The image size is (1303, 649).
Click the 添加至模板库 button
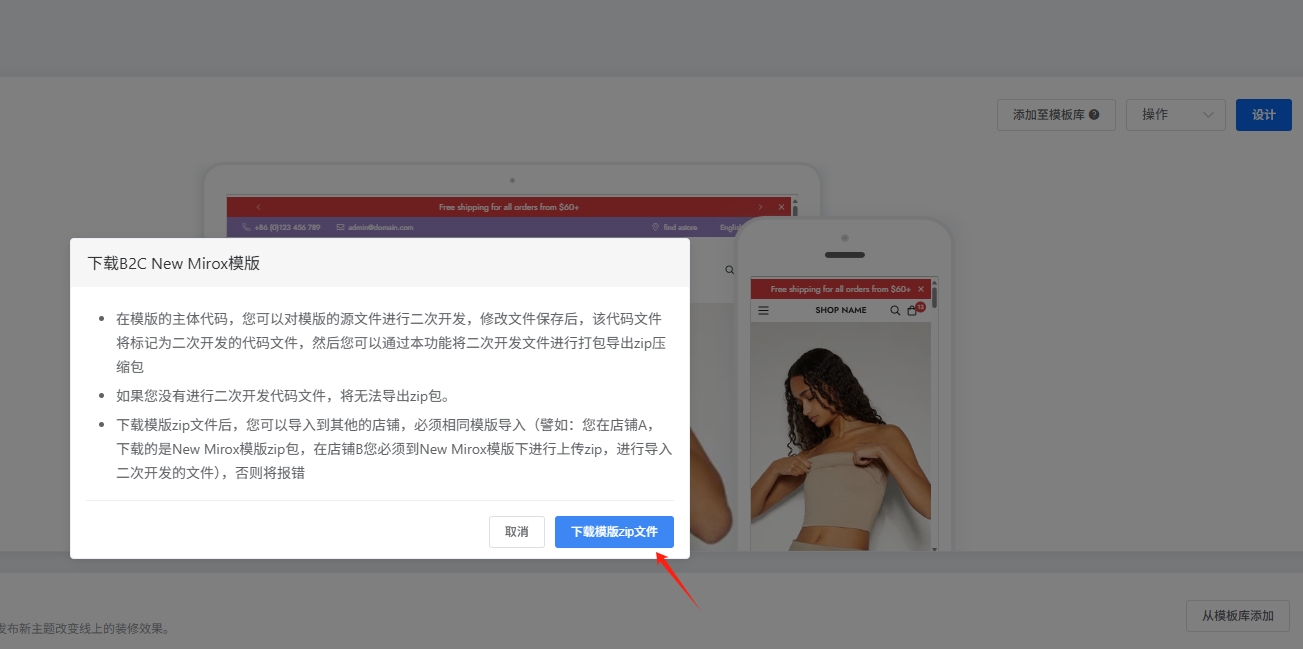coord(1048,115)
